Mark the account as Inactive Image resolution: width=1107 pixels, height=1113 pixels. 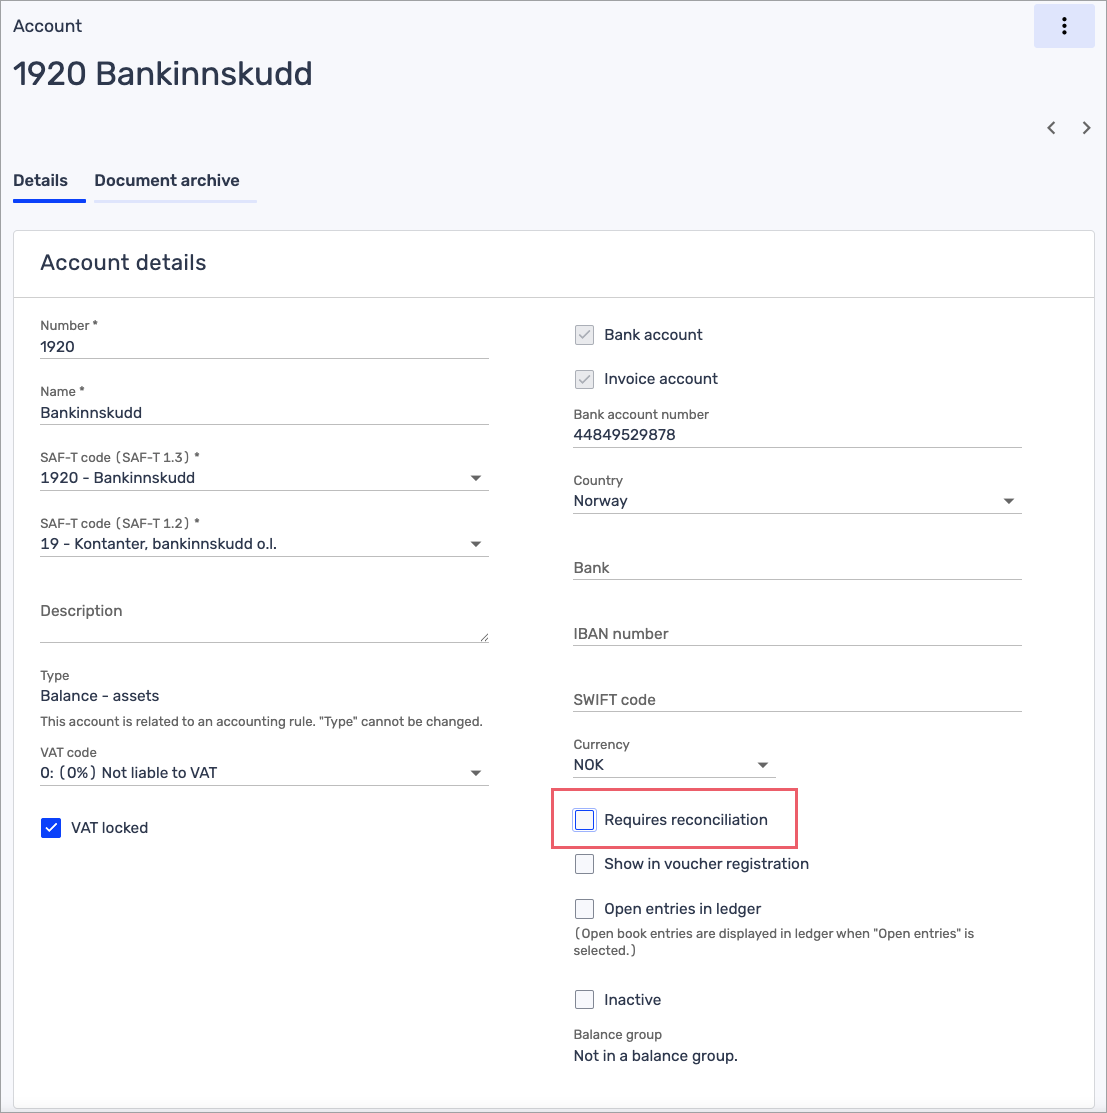(x=585, y=1000)
